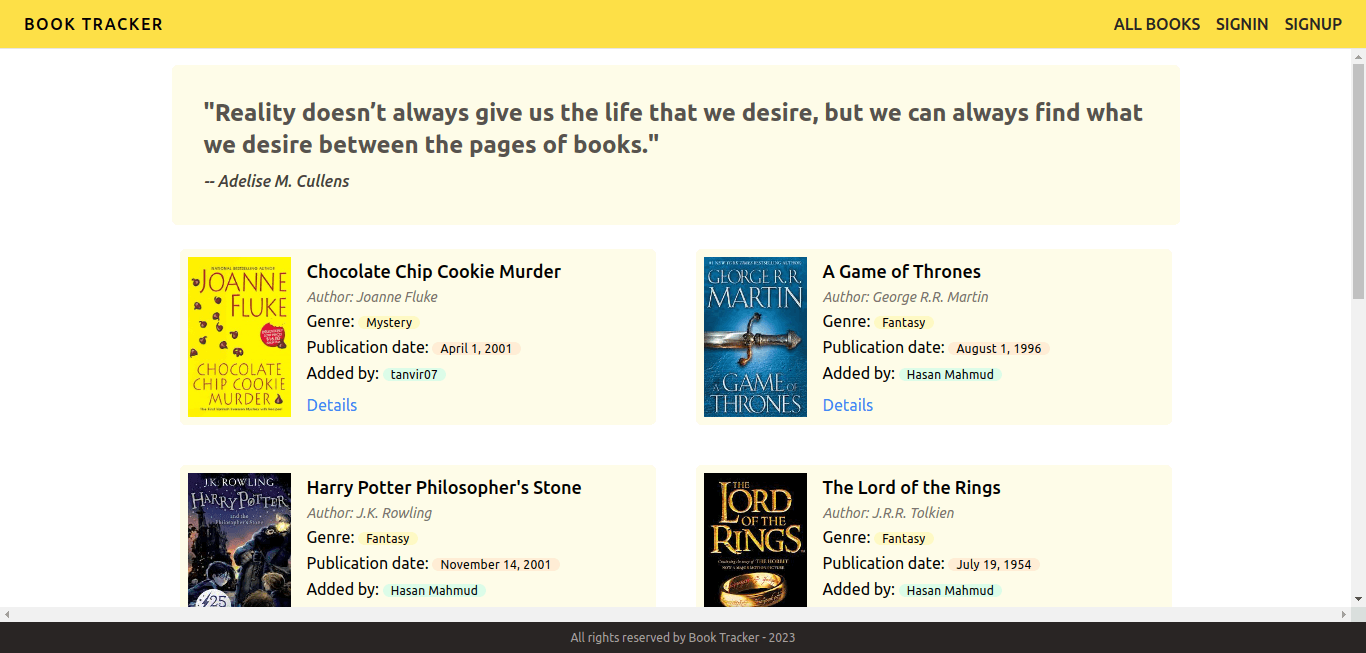
Task: Go to the SIGNIN page
Action: pyautogui.click(x=1242, y=23)
